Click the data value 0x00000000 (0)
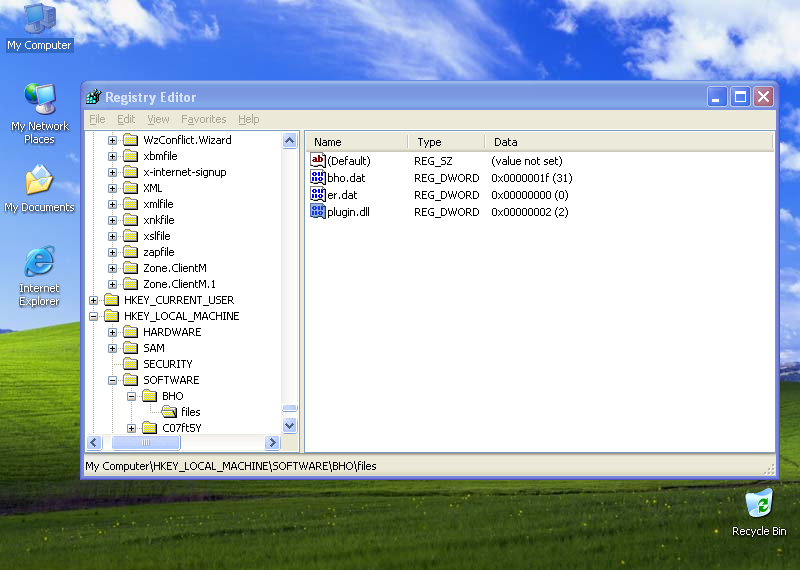This screenshot has width=800, height=570. coord(530,195)
